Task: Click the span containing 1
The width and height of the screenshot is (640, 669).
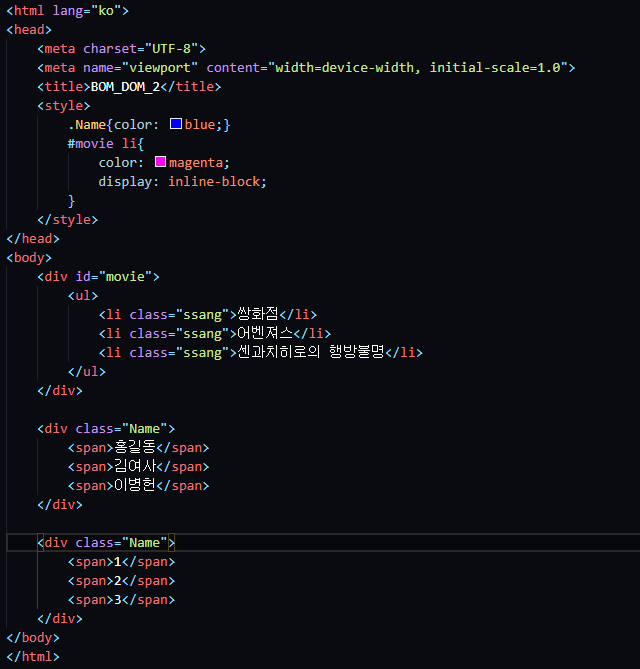Action: click(x=122, y=561)
